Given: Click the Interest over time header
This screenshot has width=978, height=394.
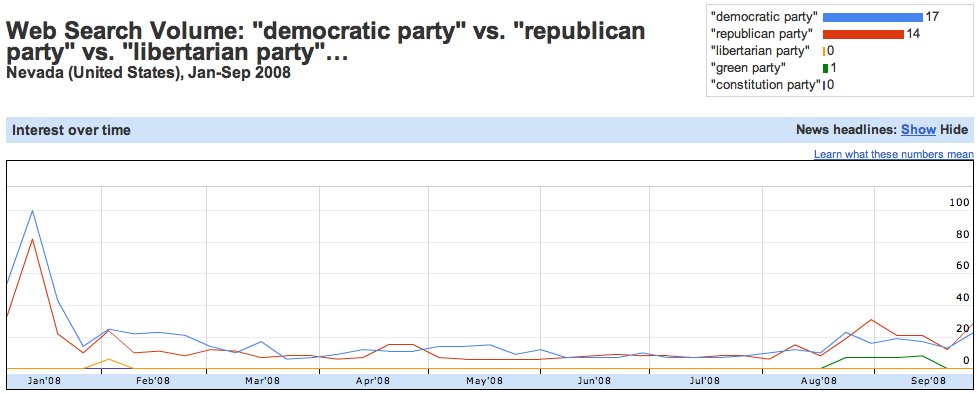Looking at the screenshot, I should point(71,130).
